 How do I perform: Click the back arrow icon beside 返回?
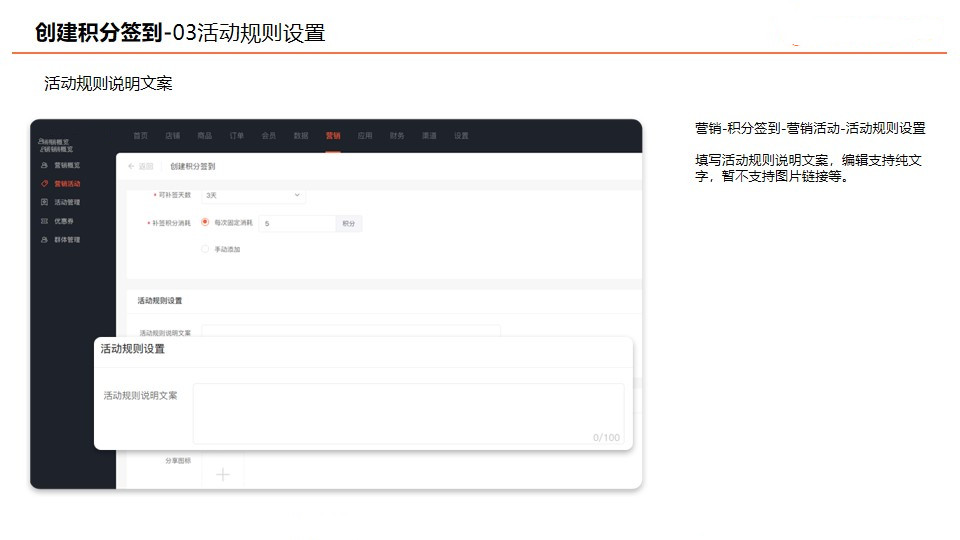click(131, 166)
